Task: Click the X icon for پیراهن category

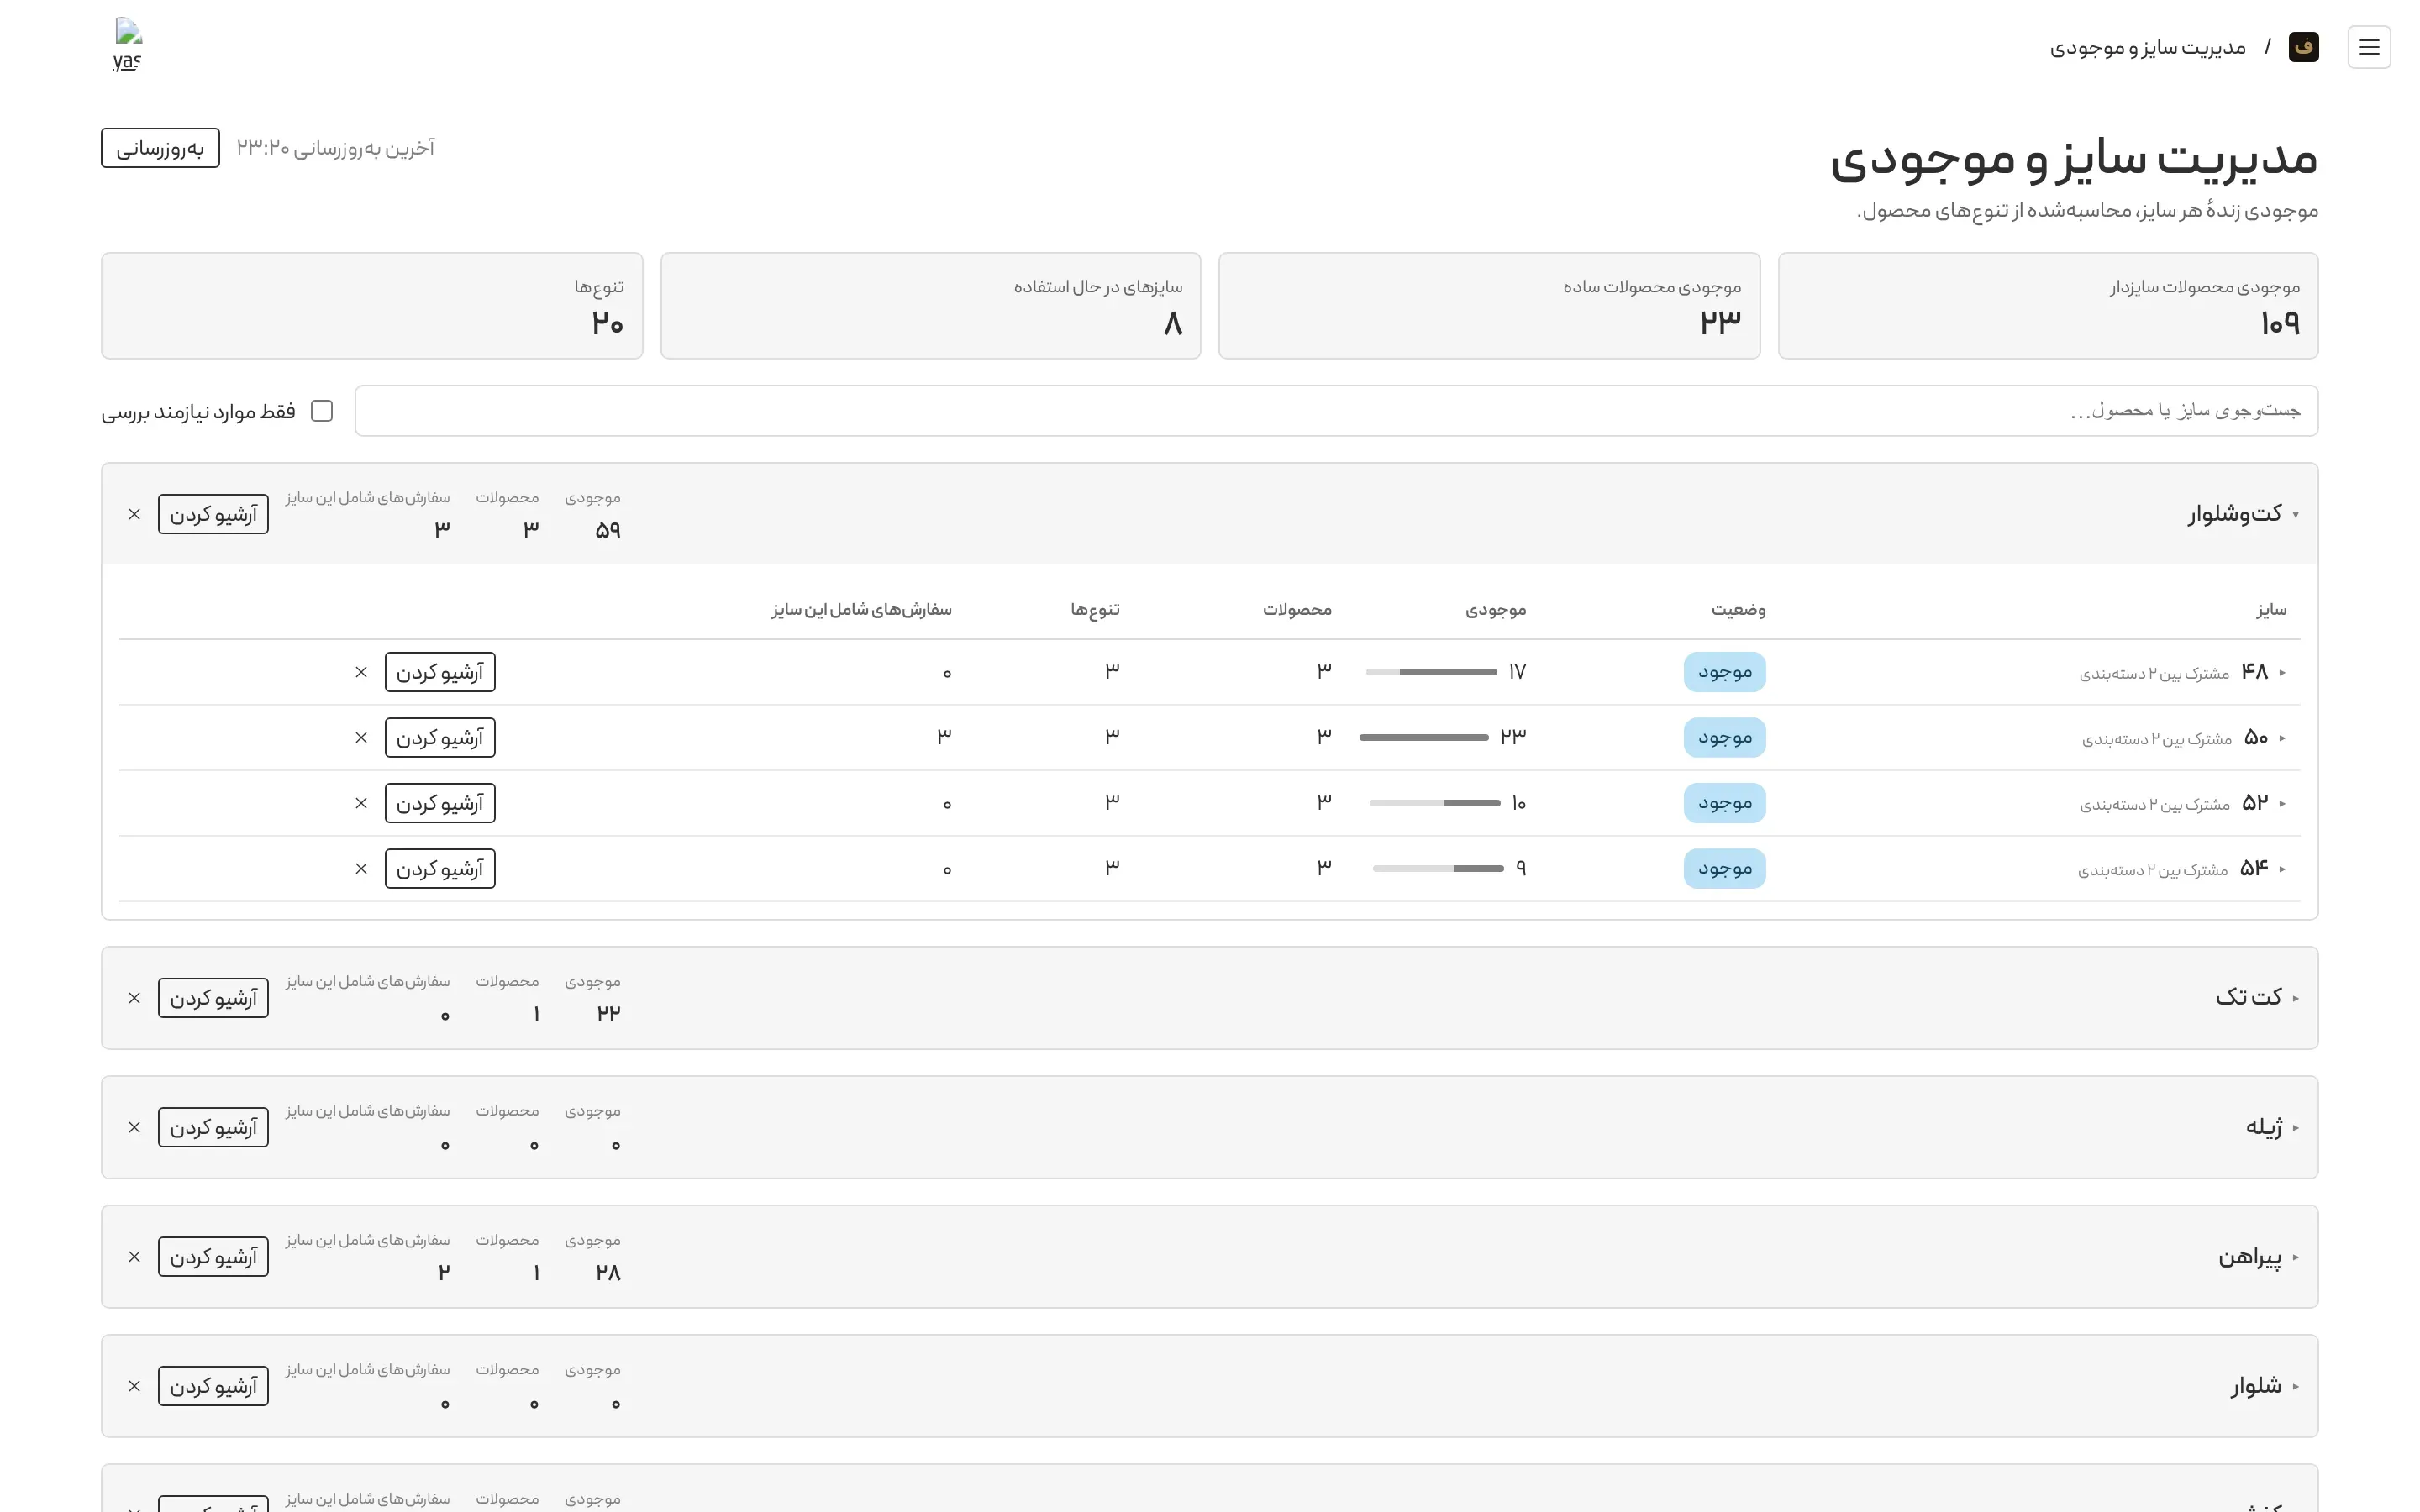Action: click(134, 1257)
